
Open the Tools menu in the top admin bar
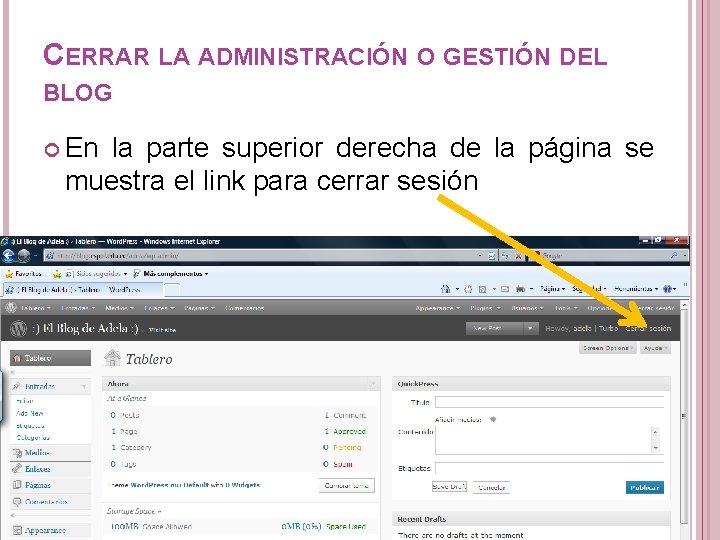pos(566,308)
